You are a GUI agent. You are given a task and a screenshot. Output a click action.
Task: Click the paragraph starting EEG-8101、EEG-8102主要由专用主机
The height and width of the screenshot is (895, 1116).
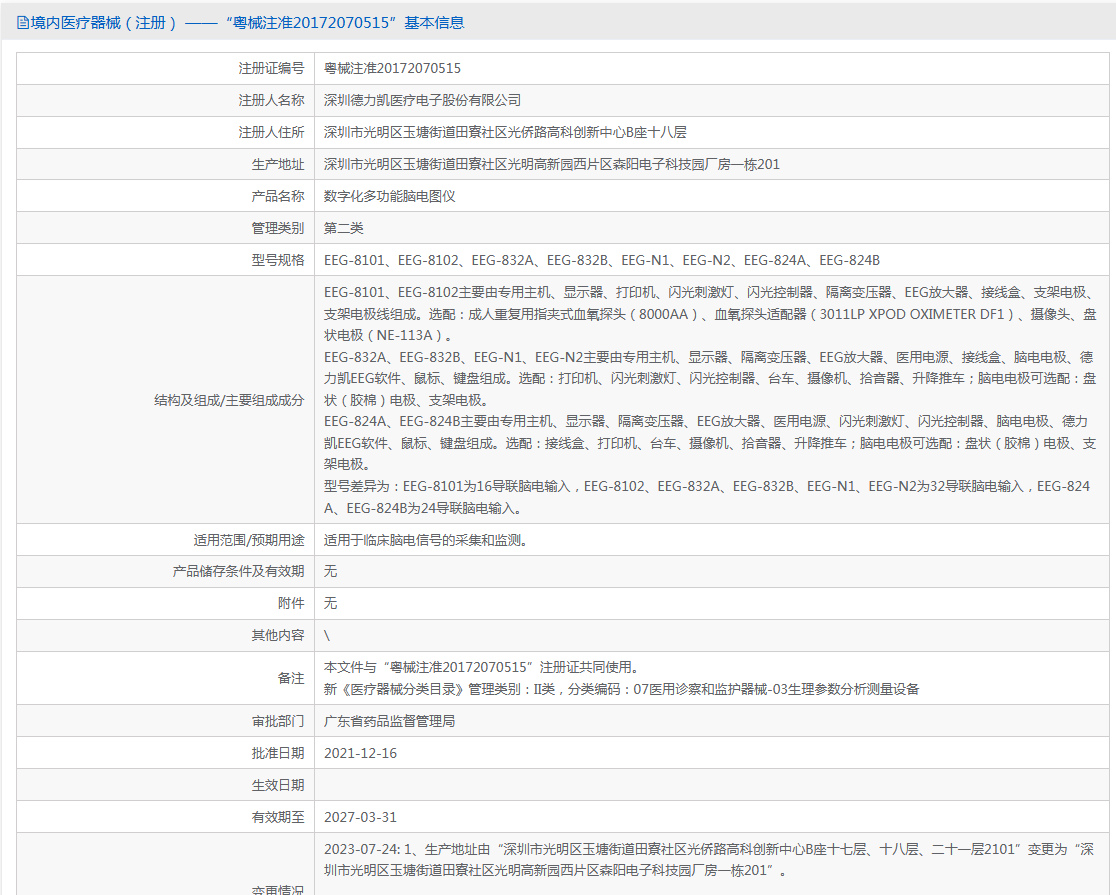(710, 314)
